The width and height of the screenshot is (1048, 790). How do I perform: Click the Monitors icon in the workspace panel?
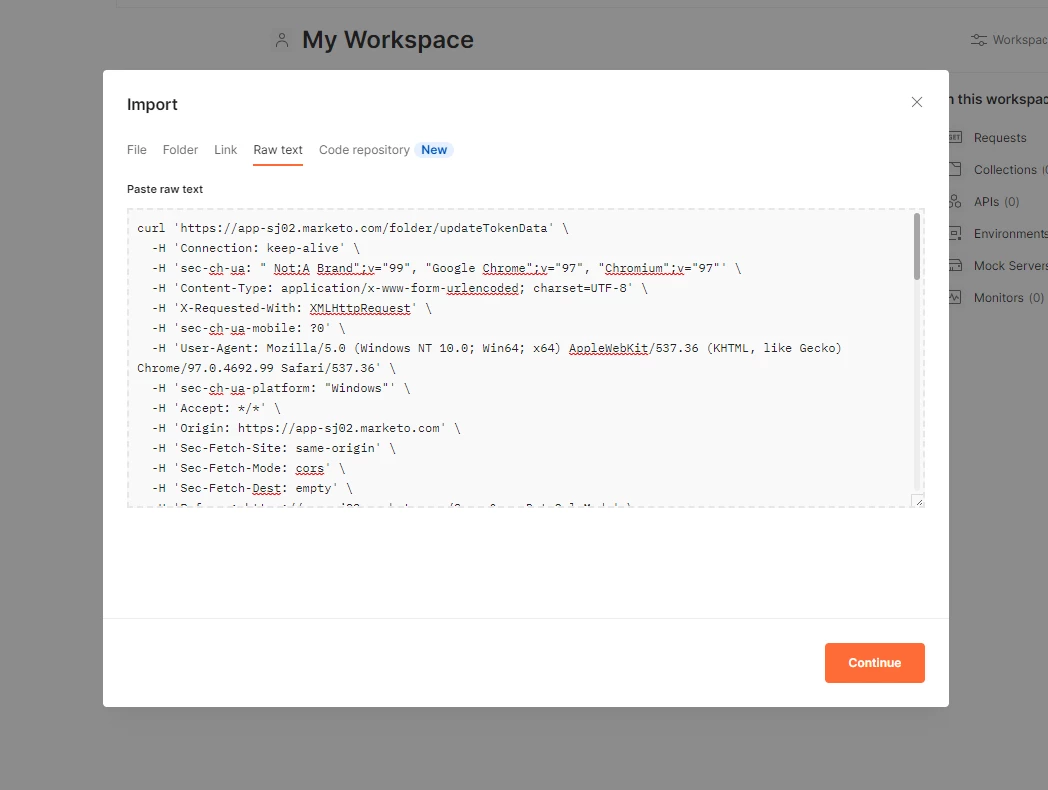click(954, 297)
